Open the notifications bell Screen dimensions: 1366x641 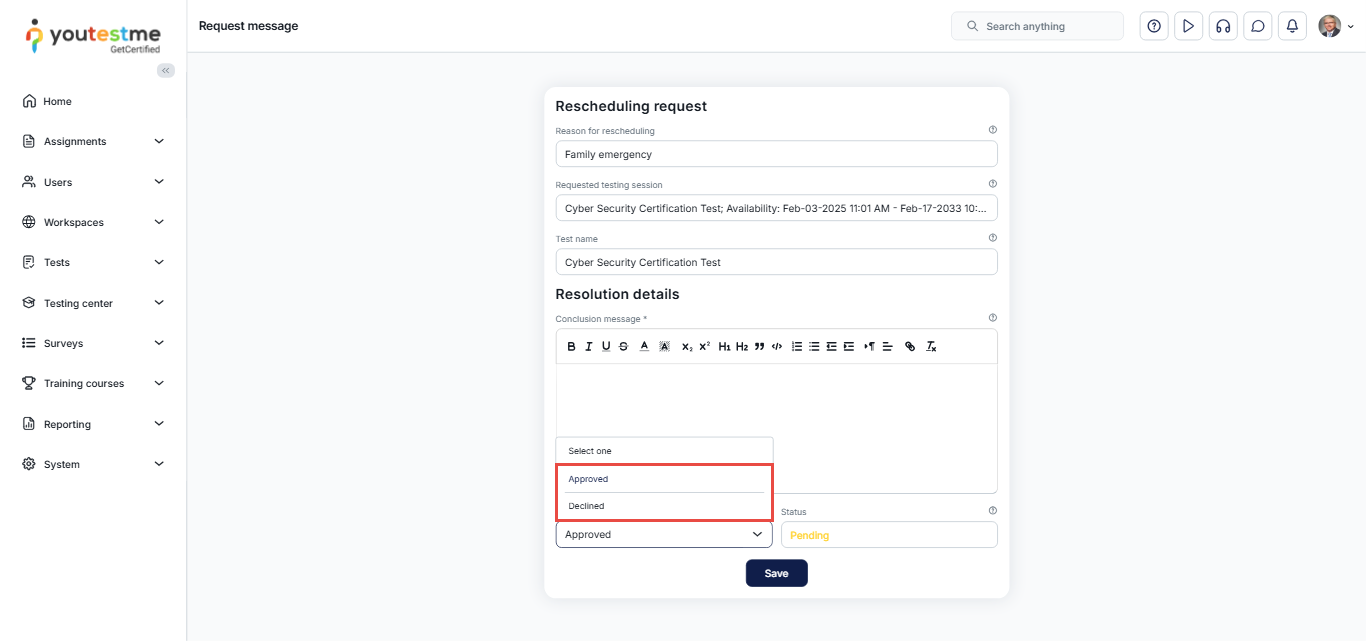(1292, 26)
